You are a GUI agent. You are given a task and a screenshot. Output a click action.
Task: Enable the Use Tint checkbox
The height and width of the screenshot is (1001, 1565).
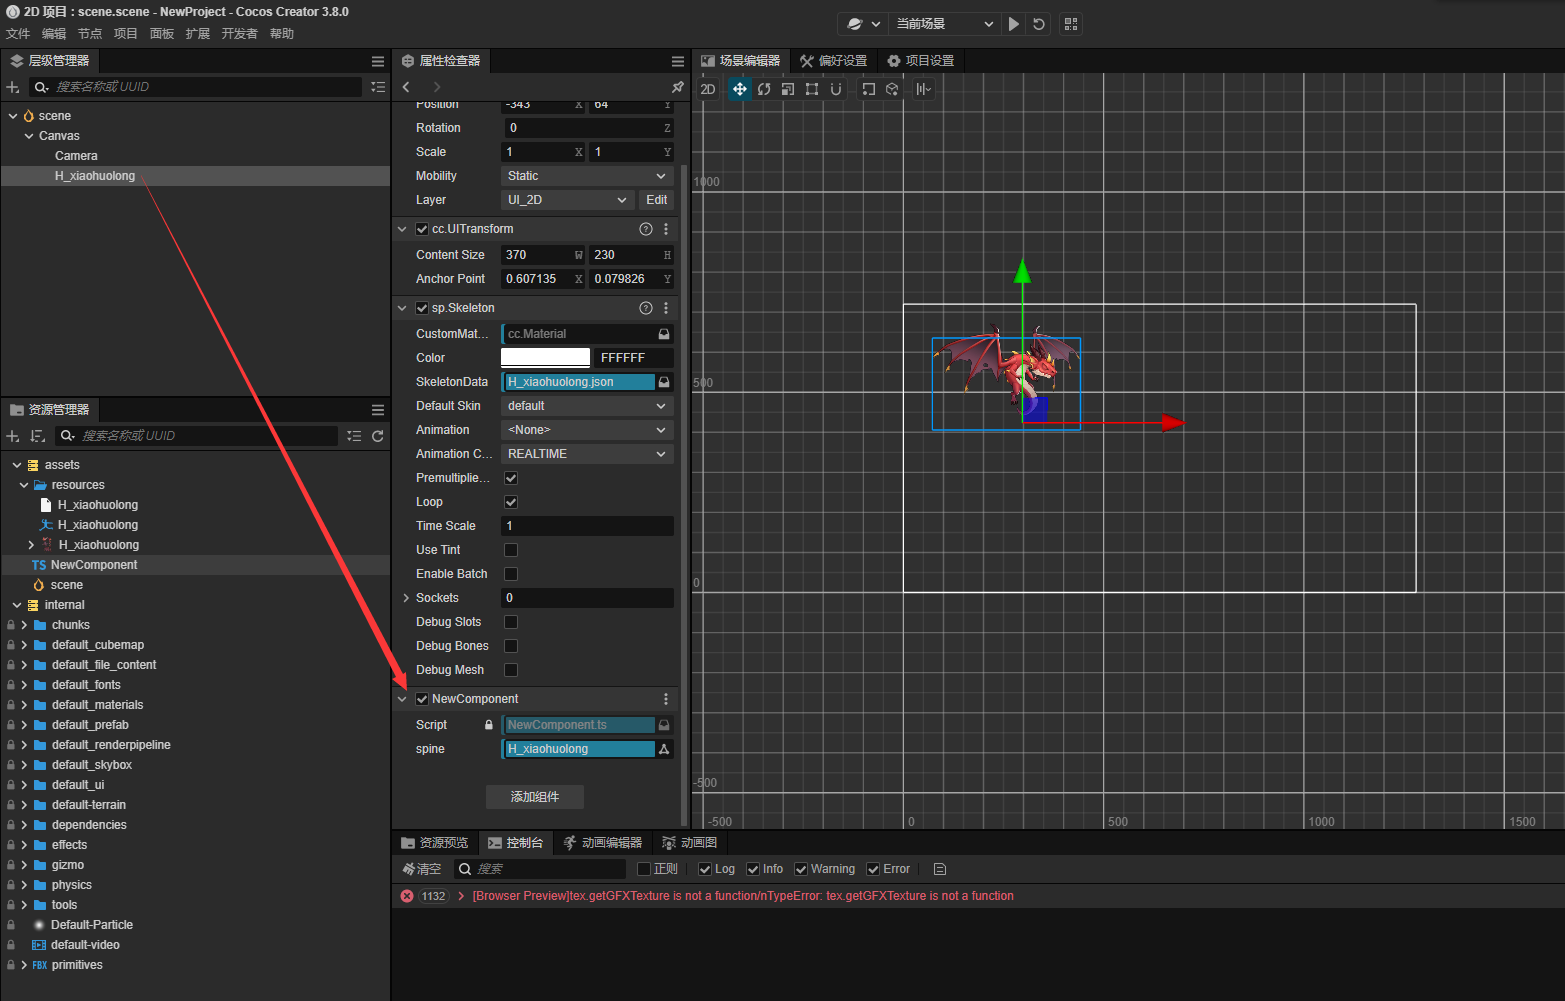pos(511,550)
